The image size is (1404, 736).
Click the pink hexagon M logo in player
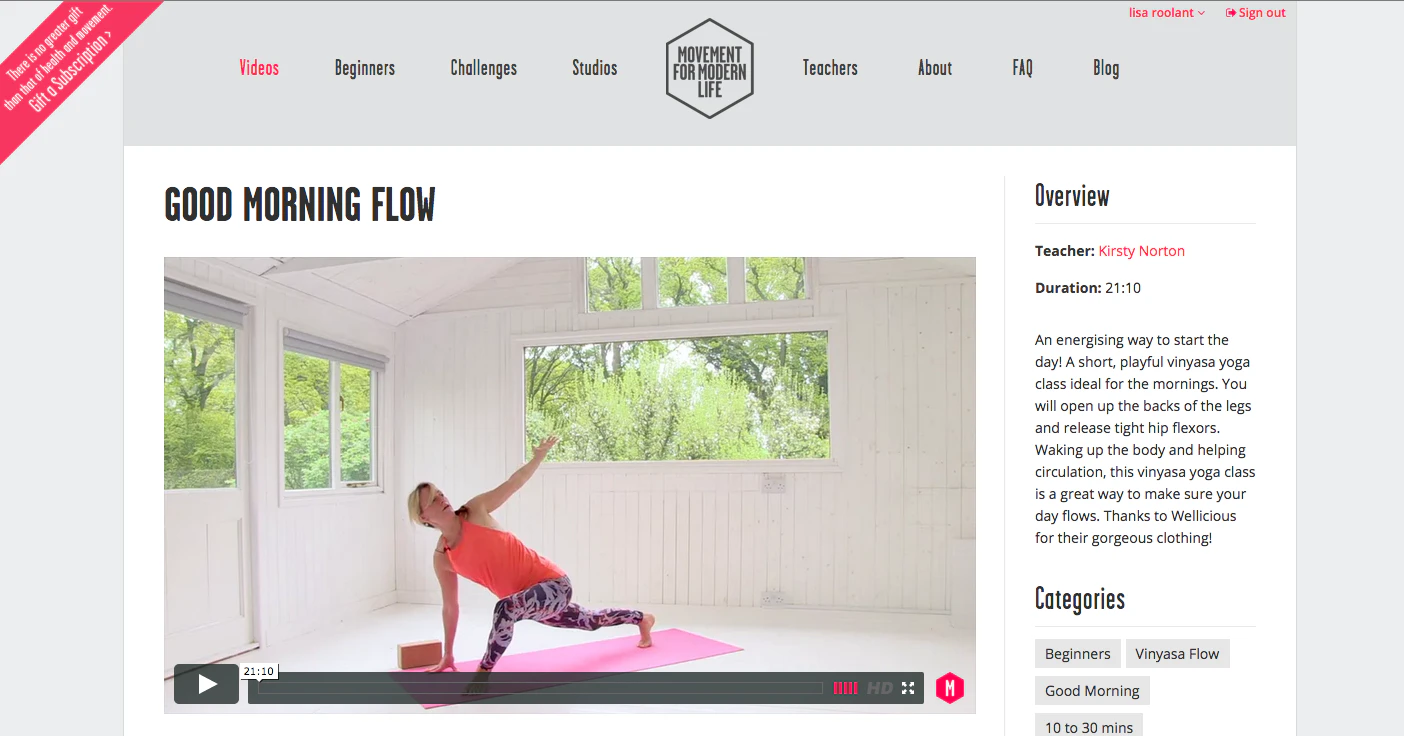click(x=950, y=687)
